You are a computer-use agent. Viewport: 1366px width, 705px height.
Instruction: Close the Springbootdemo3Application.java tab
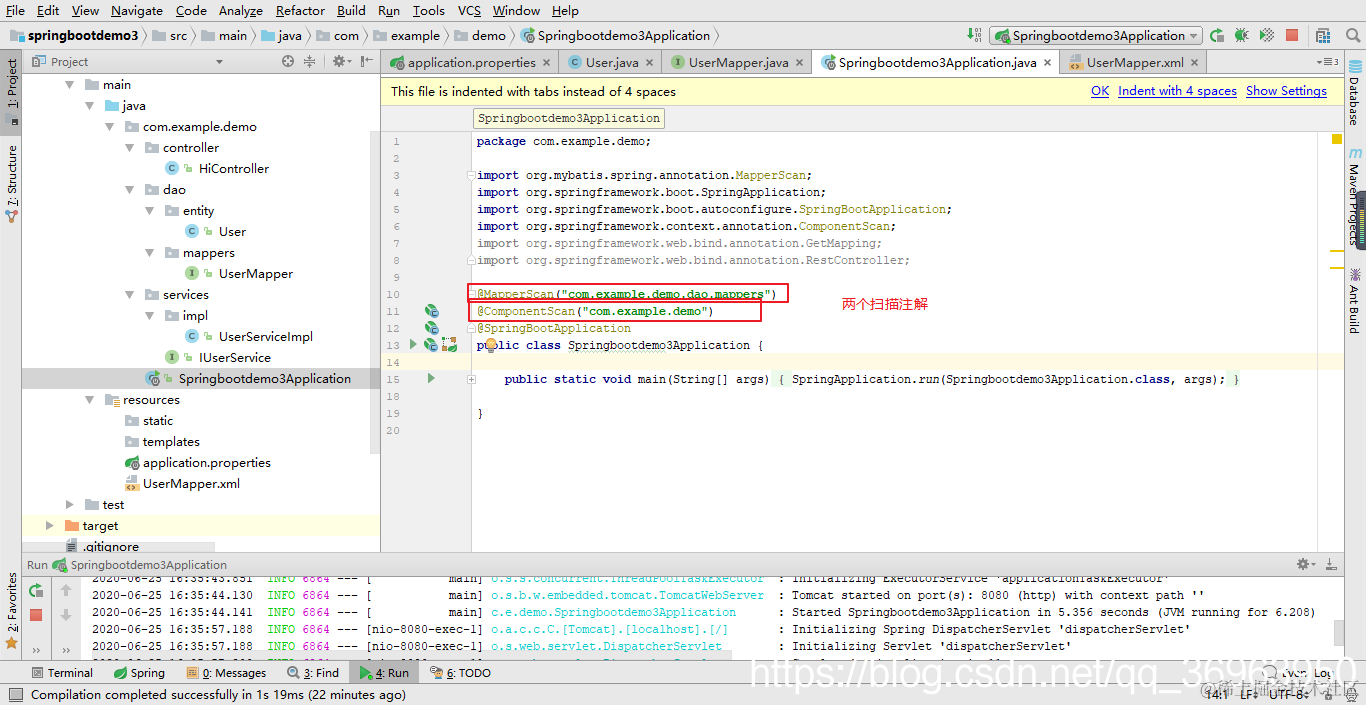click(x=1048, y=62)
